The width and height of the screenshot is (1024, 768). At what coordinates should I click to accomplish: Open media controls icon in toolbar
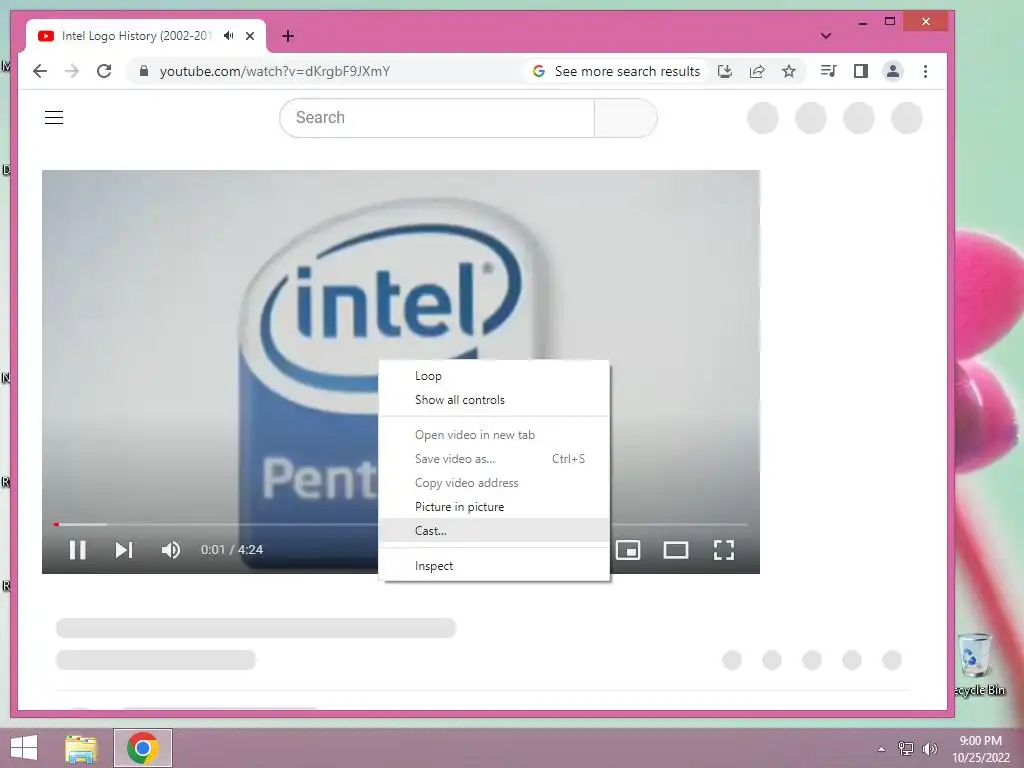tap(829, 71)
